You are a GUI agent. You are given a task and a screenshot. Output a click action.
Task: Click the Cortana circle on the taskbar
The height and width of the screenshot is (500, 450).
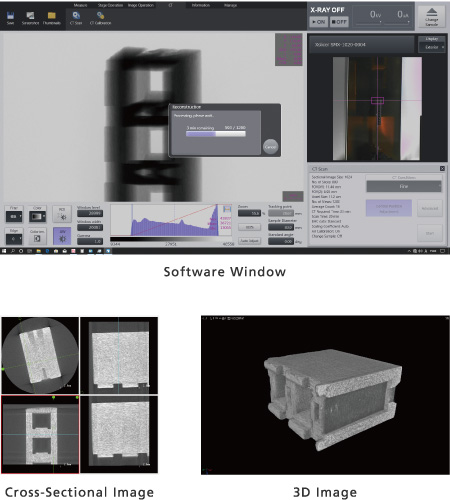(x=21, y=251)
